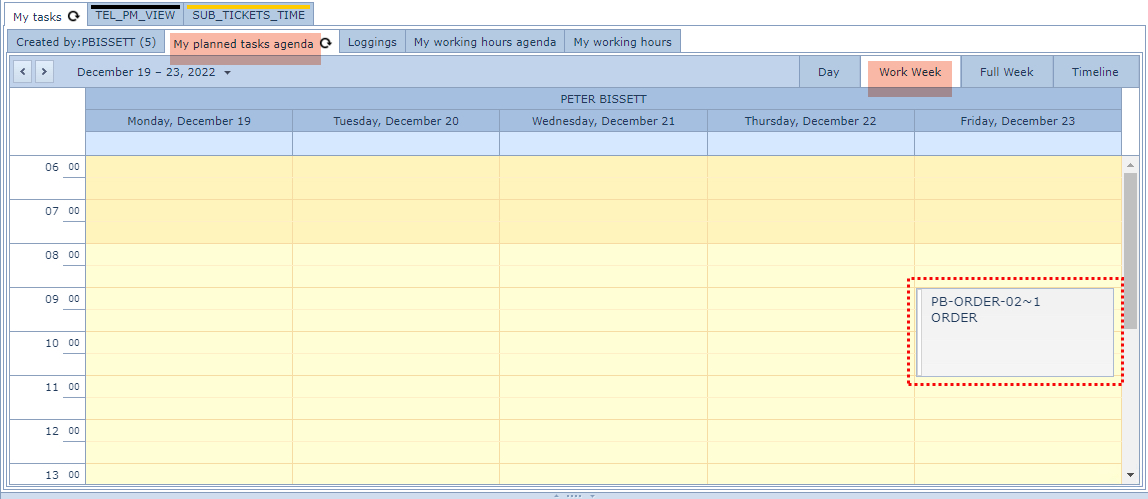Select the PB-ORDER-02~1 ORDER appointment
This screenshot has width=1148, height=499.
click(1014, 332)
